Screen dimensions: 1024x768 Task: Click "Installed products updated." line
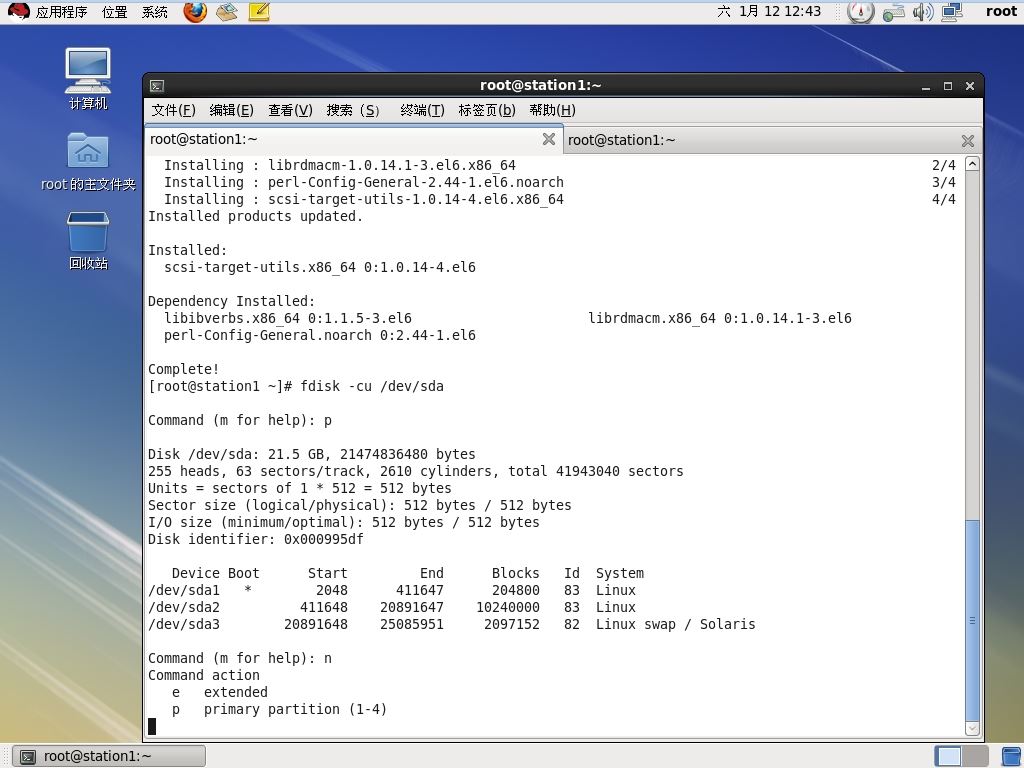coord(255,216)
